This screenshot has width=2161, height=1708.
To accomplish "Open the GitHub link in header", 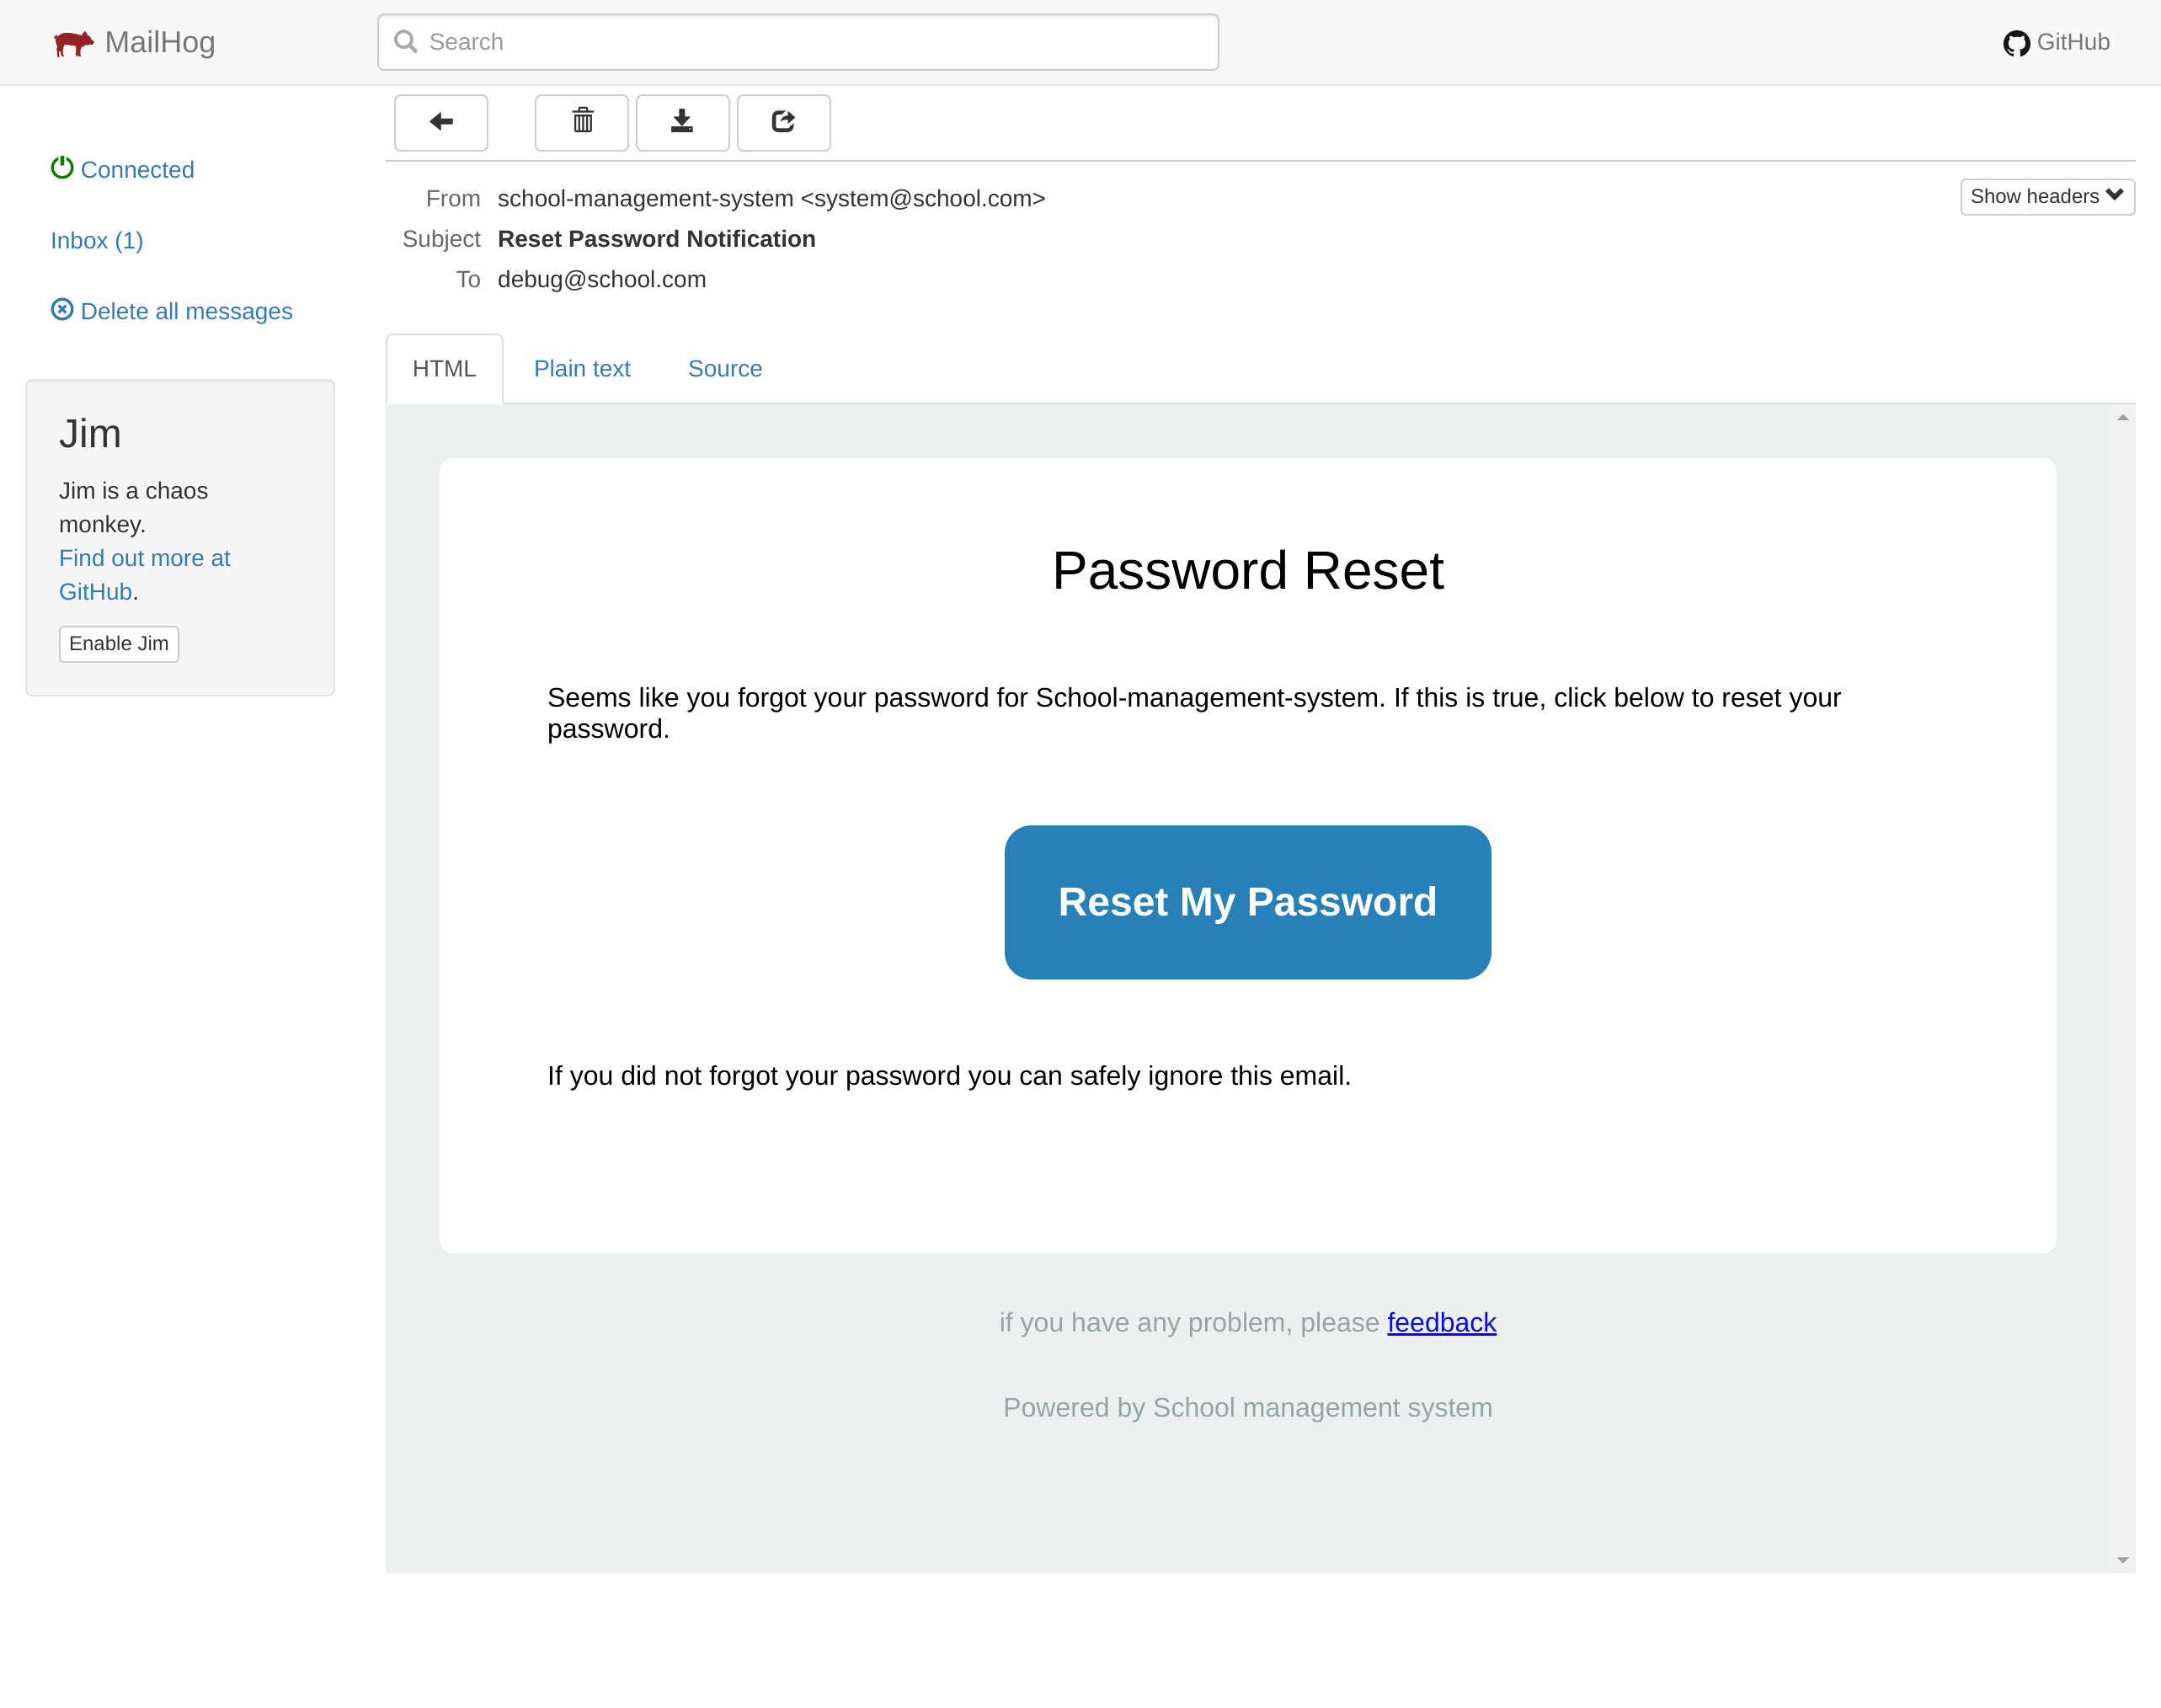I will pyautogui.click(x=2056, y=42).
